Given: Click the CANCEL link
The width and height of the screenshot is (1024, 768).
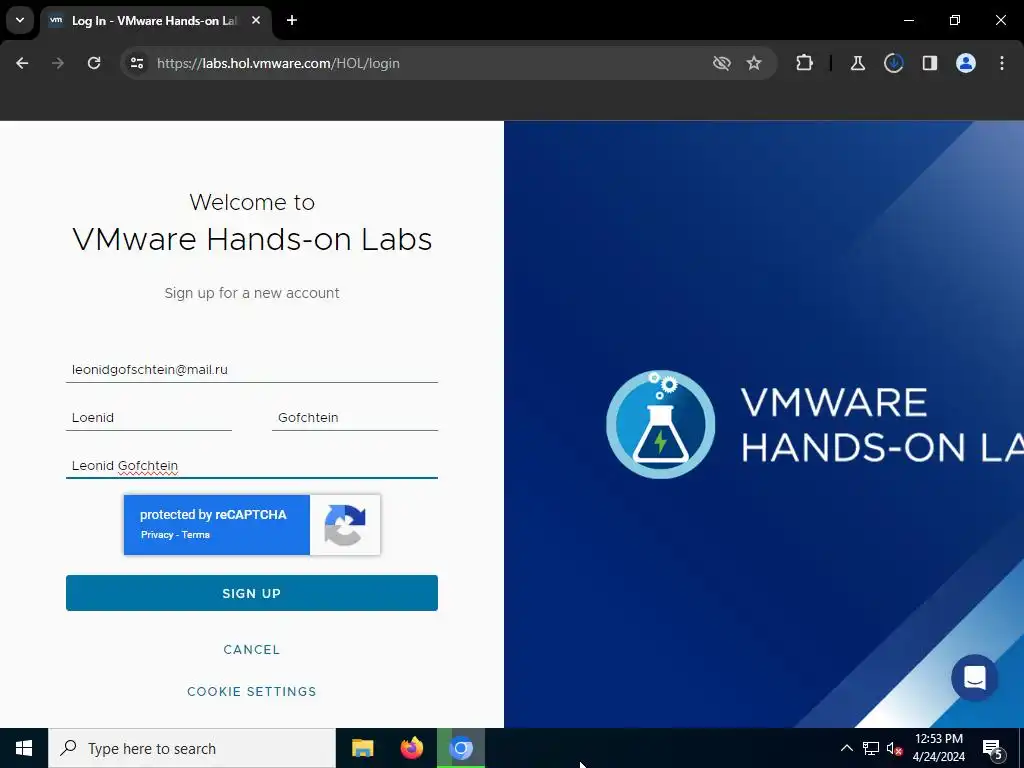Looking at the screenshot, I should tap(251, 650).
